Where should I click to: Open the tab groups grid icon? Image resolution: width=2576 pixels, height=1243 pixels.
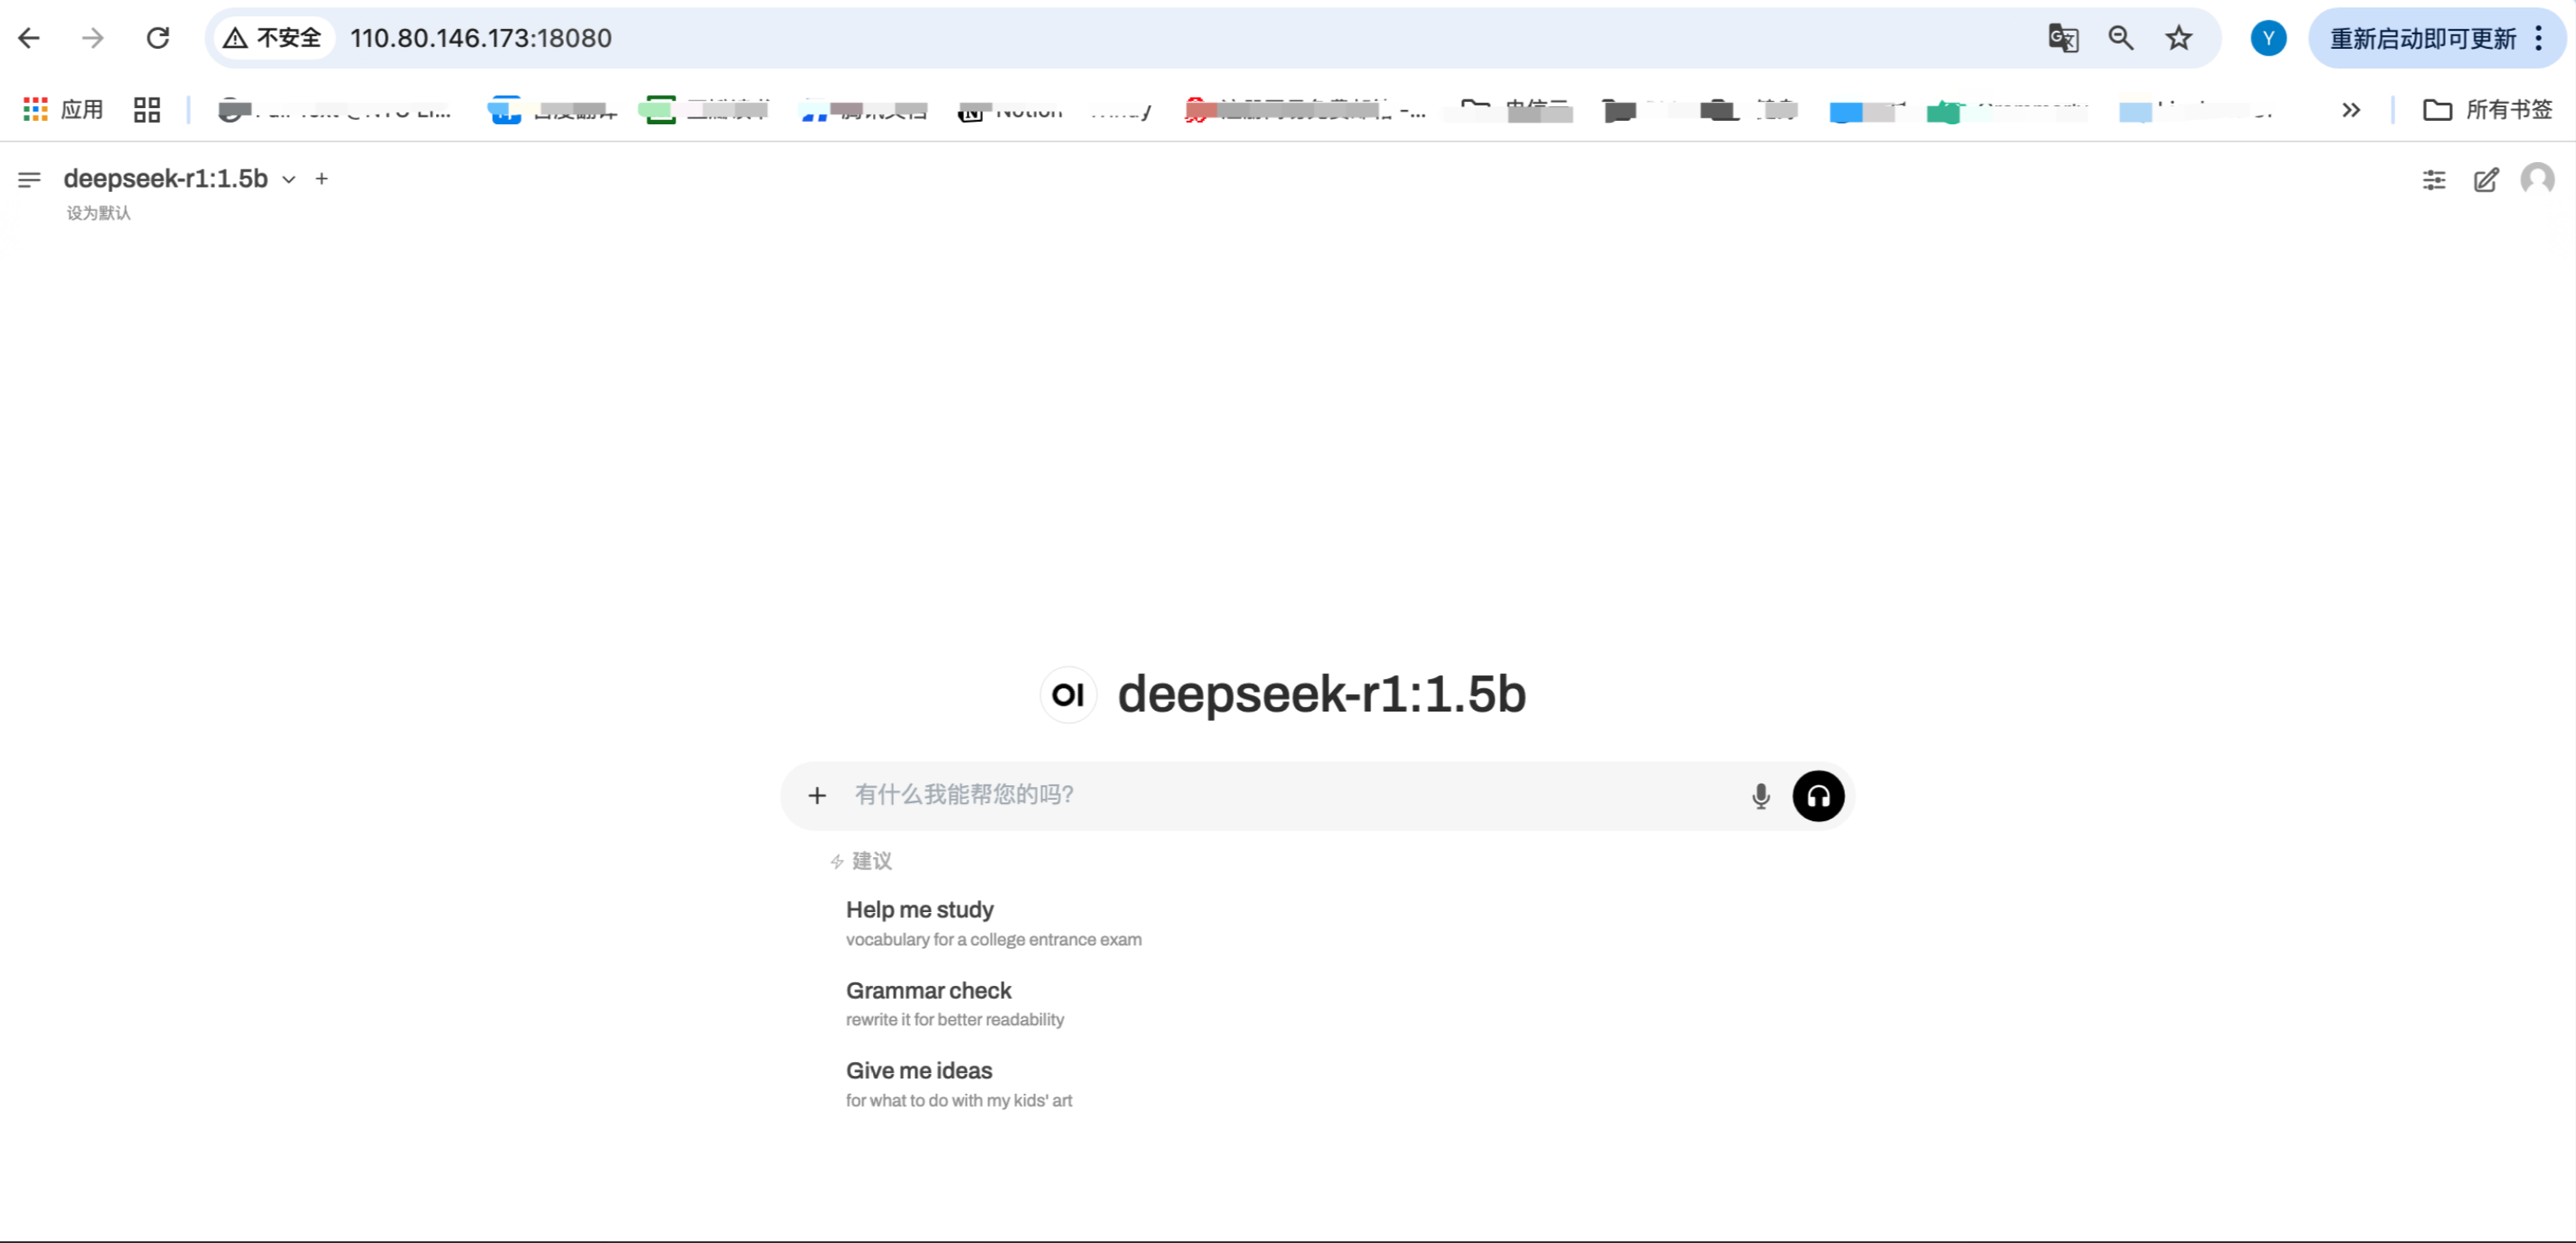(147, 109)
